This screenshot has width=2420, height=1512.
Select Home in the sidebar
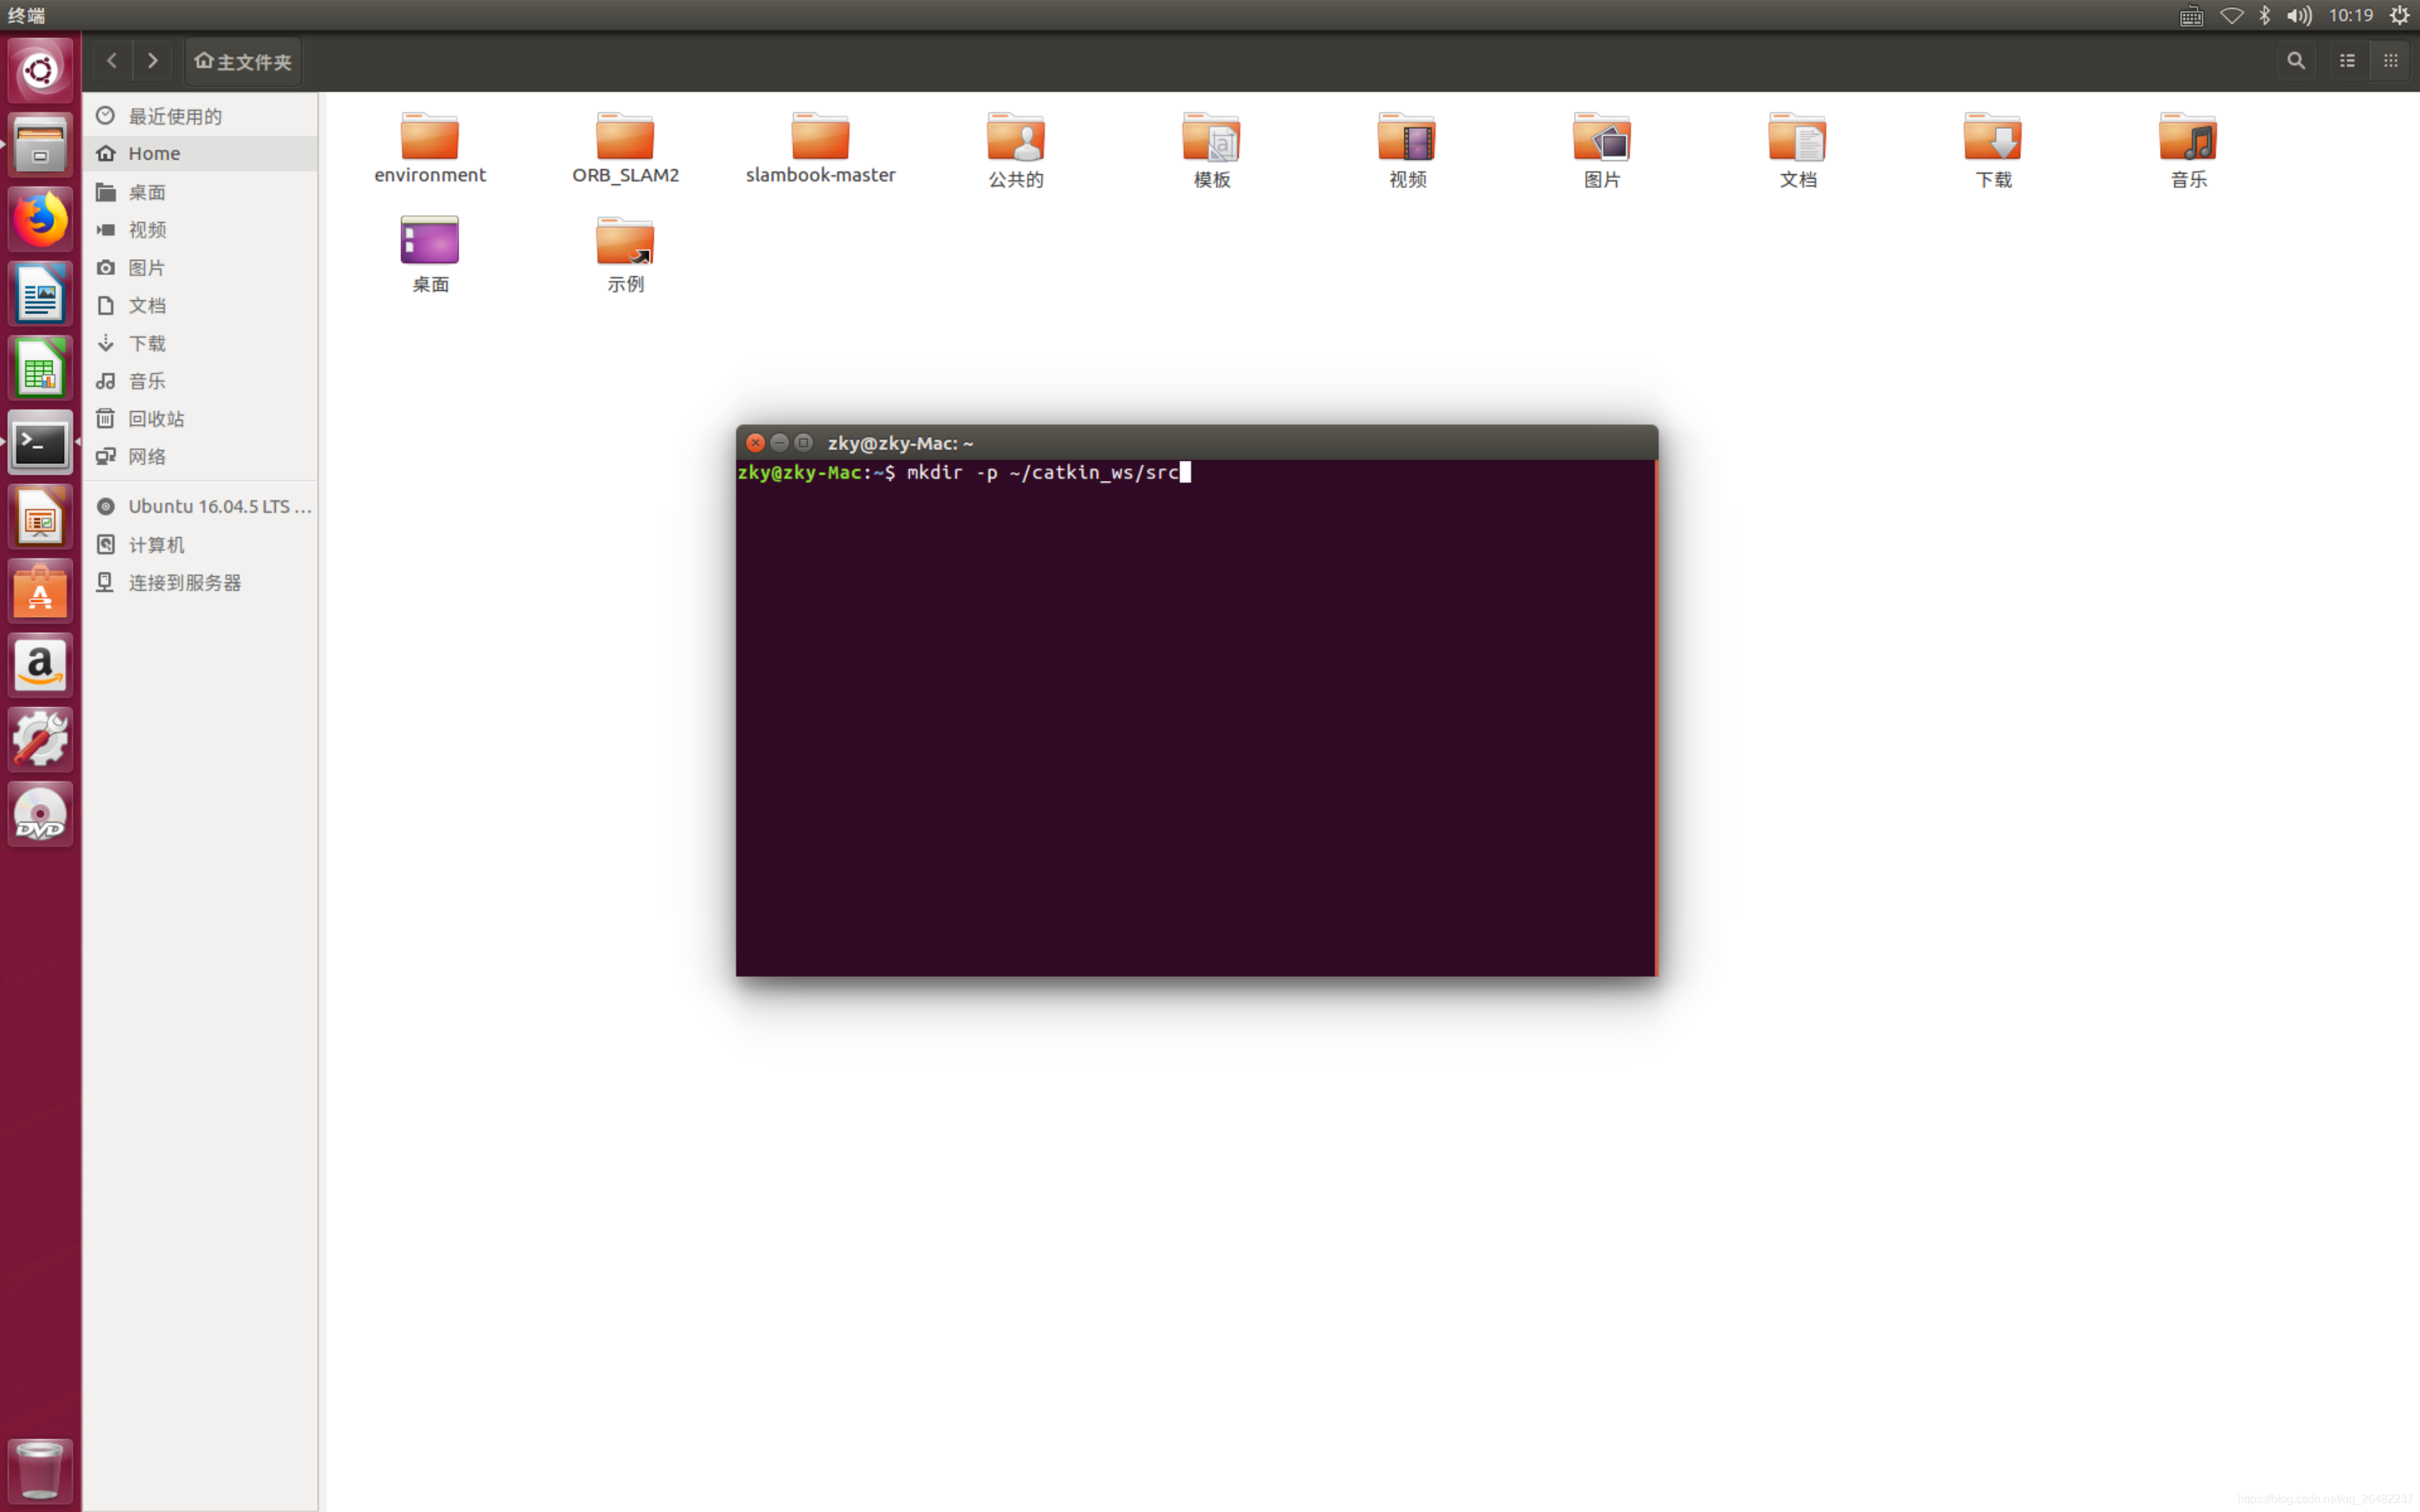click(x=200, y=153)
